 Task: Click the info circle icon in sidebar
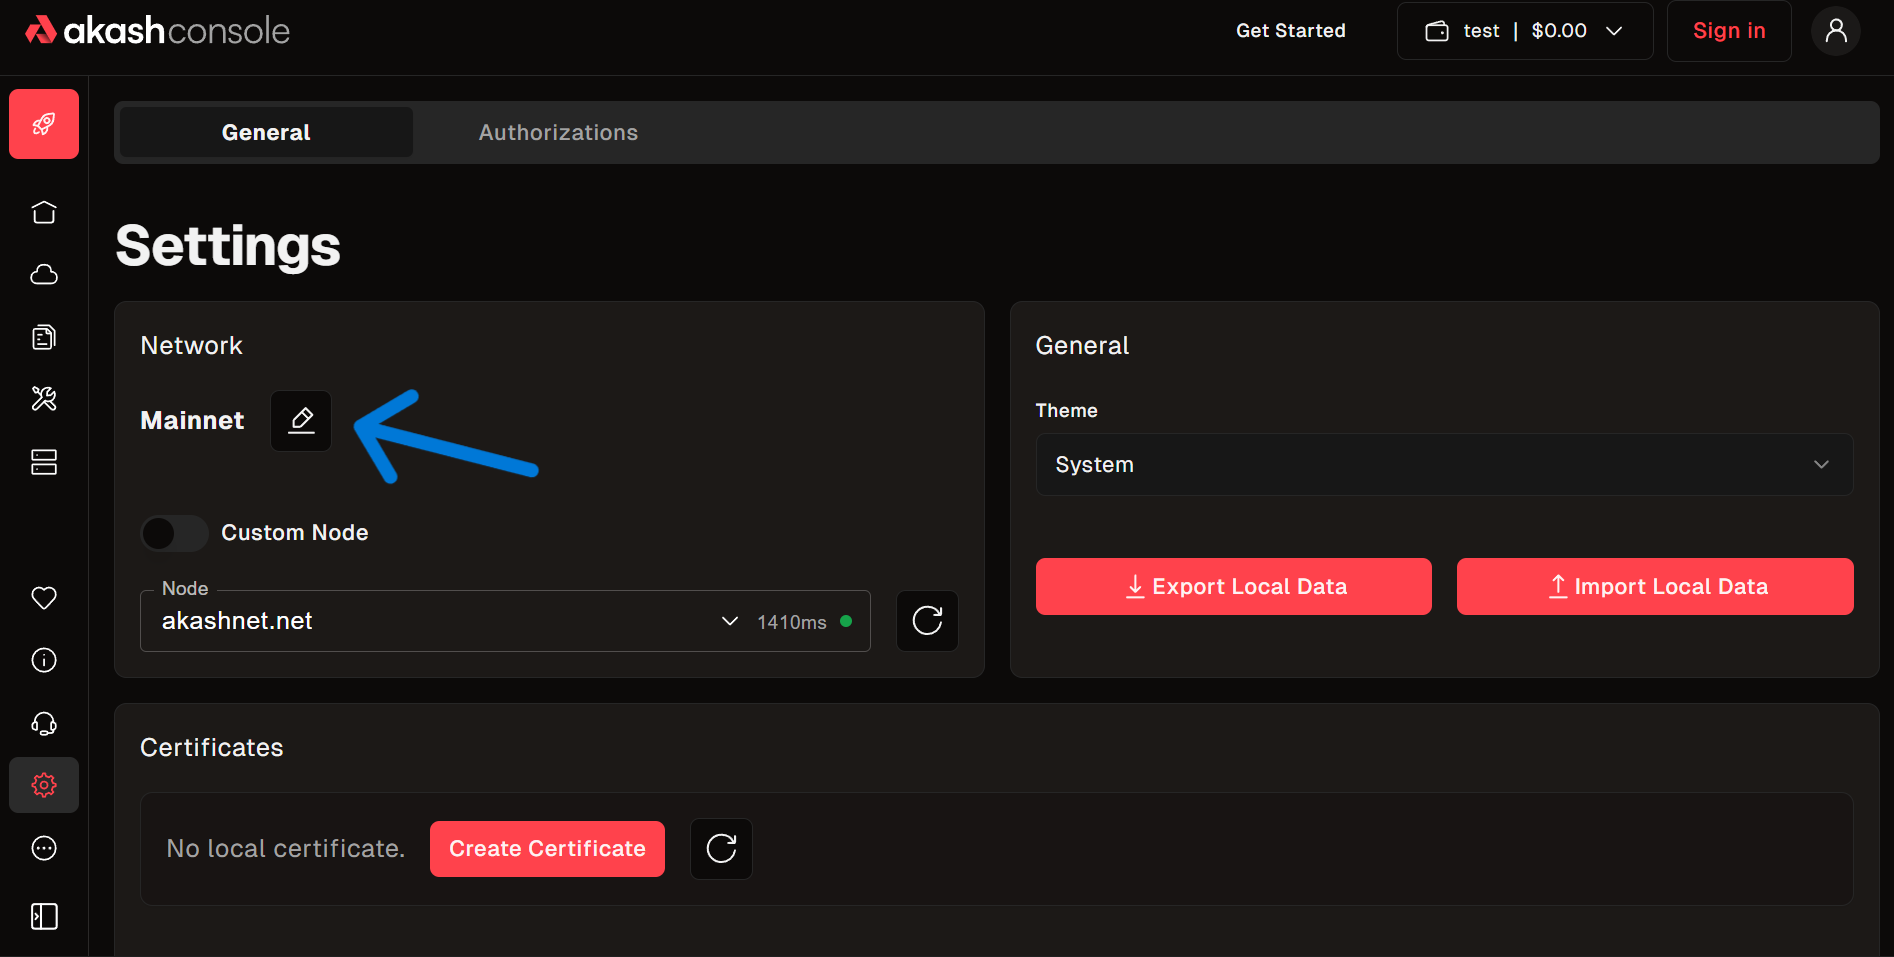[x=44, y=660]
